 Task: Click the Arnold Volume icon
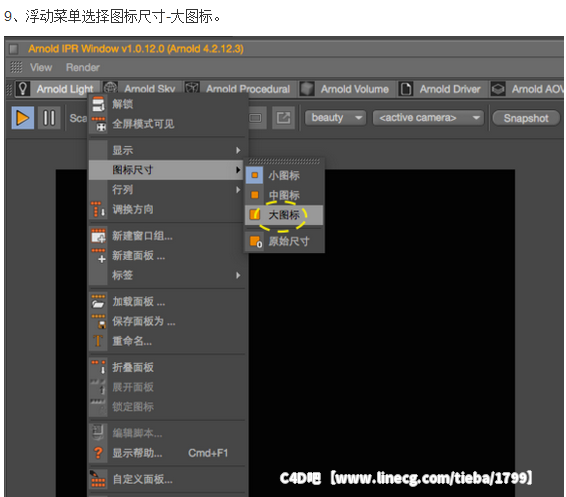pos(307,89)
